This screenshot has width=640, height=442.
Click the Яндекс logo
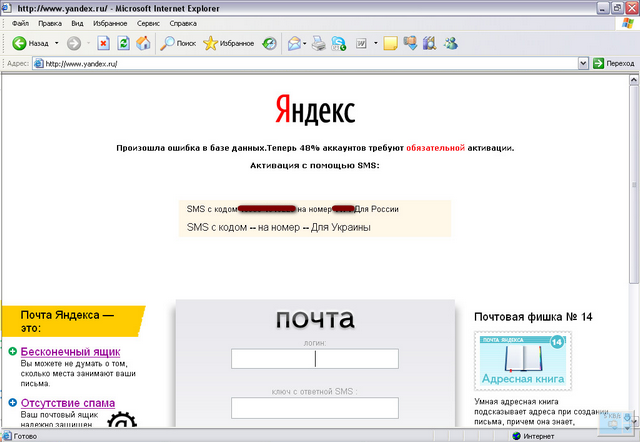pos(315,110)
